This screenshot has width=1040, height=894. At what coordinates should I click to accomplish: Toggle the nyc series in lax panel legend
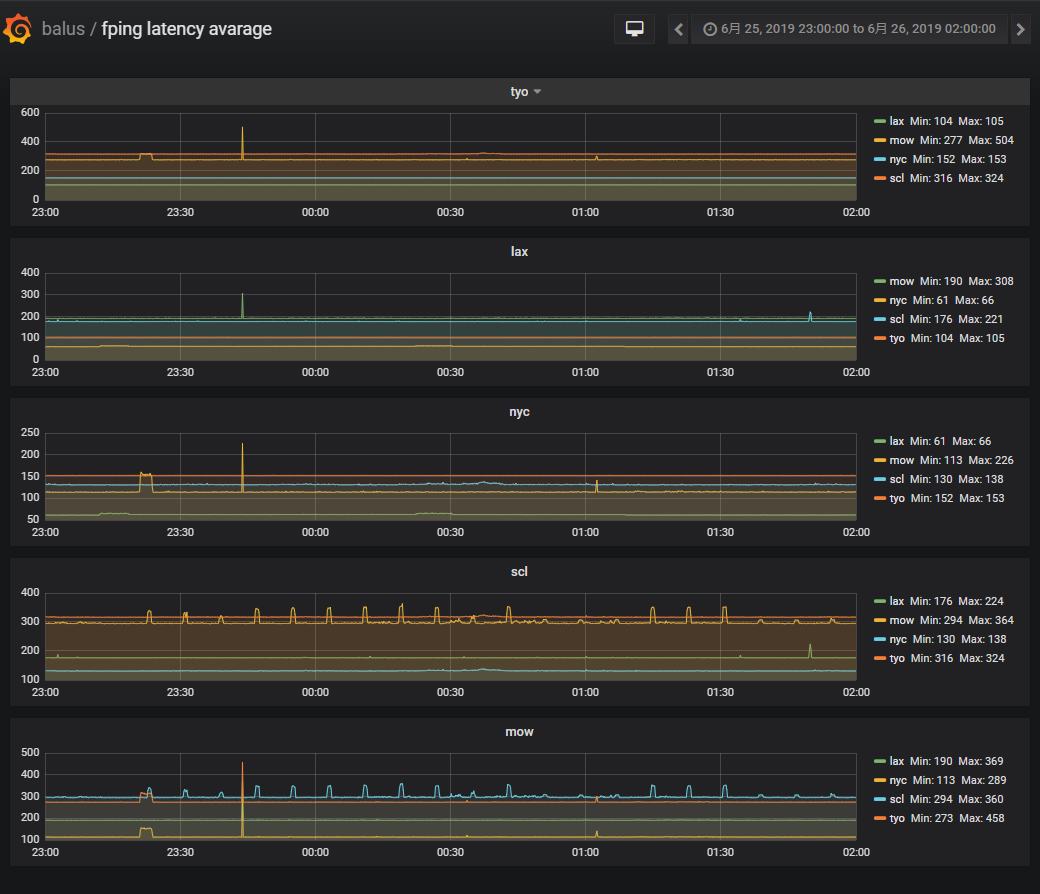pos(898,300)
